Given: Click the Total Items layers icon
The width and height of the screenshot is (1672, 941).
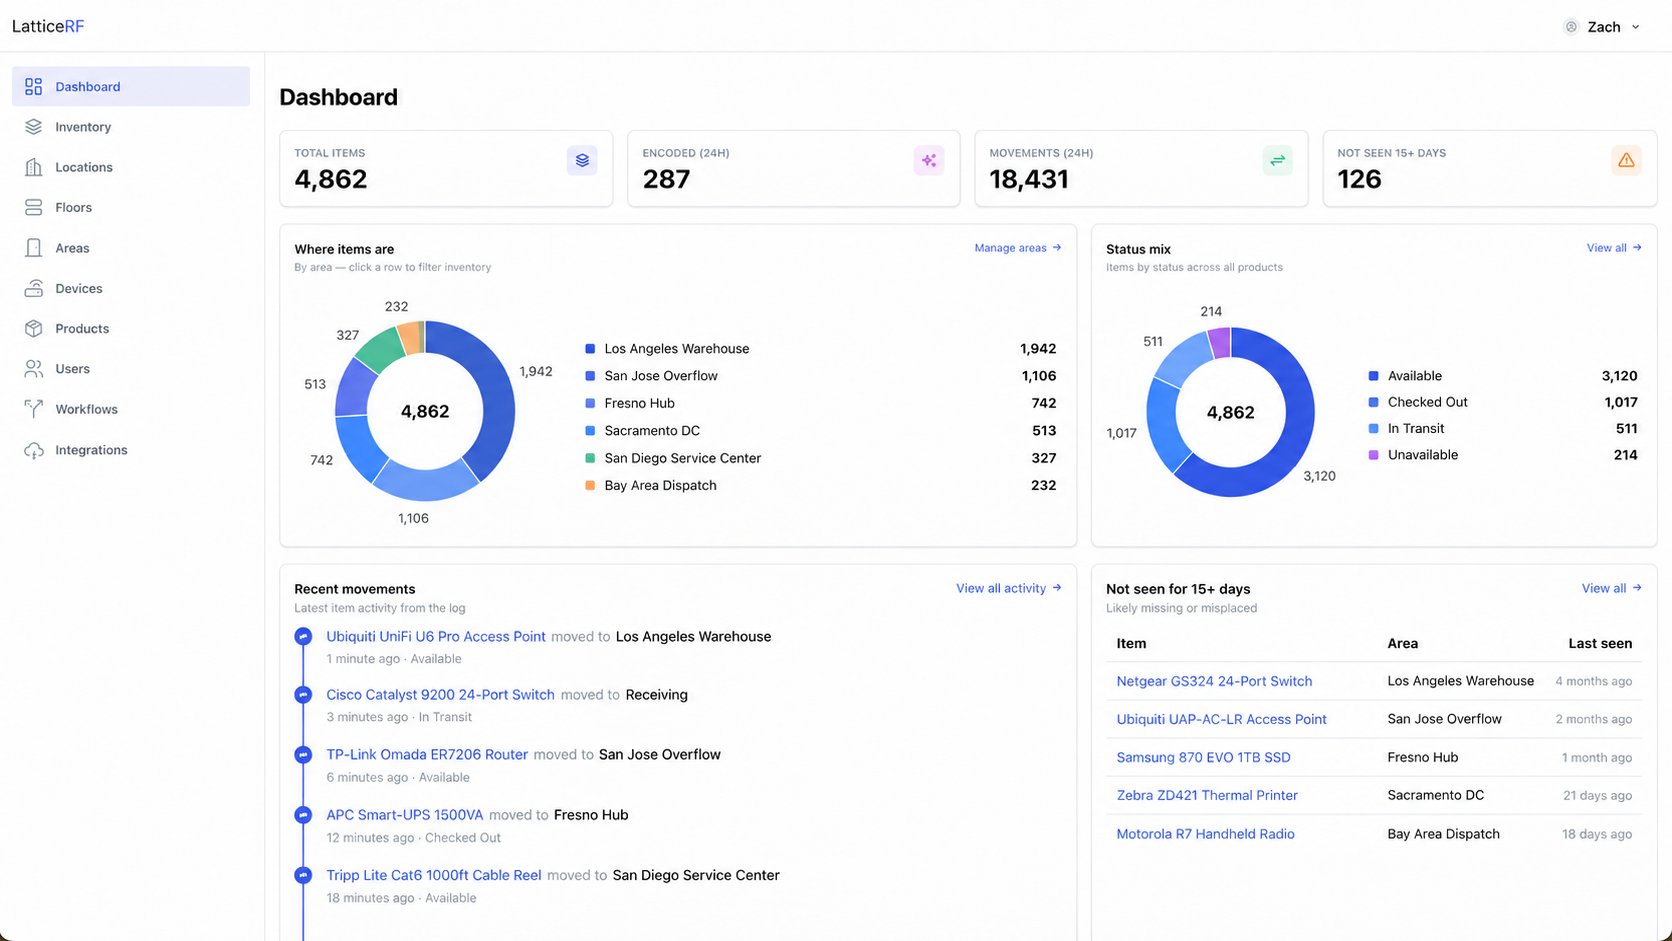Looking at the screenshot, I should click(582, 160).
